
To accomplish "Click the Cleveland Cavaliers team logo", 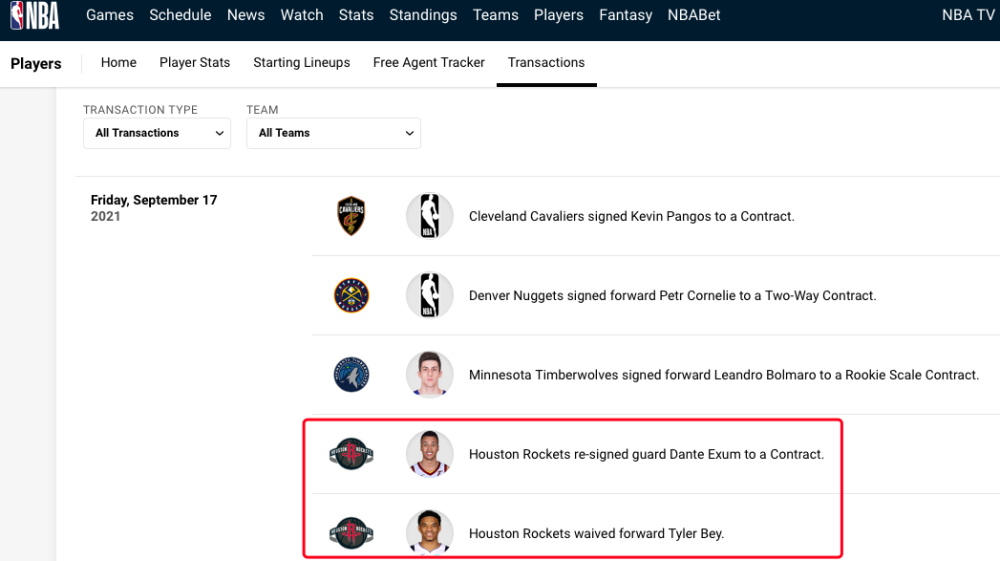I will tap(351, 216).
